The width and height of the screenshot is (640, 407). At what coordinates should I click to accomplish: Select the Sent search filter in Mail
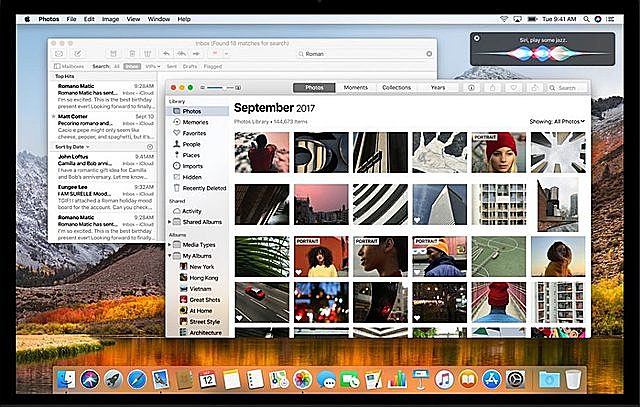pos(172,66)
